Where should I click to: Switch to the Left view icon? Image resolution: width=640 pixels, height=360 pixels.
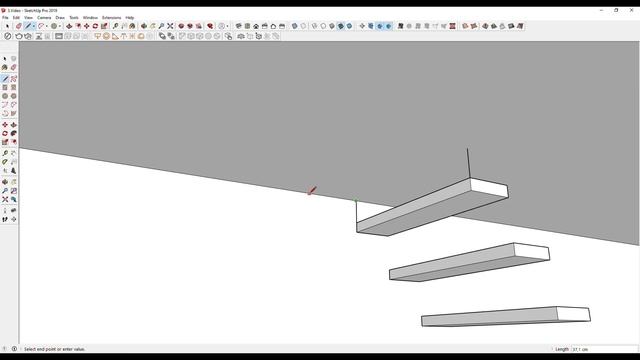(282, 26)
